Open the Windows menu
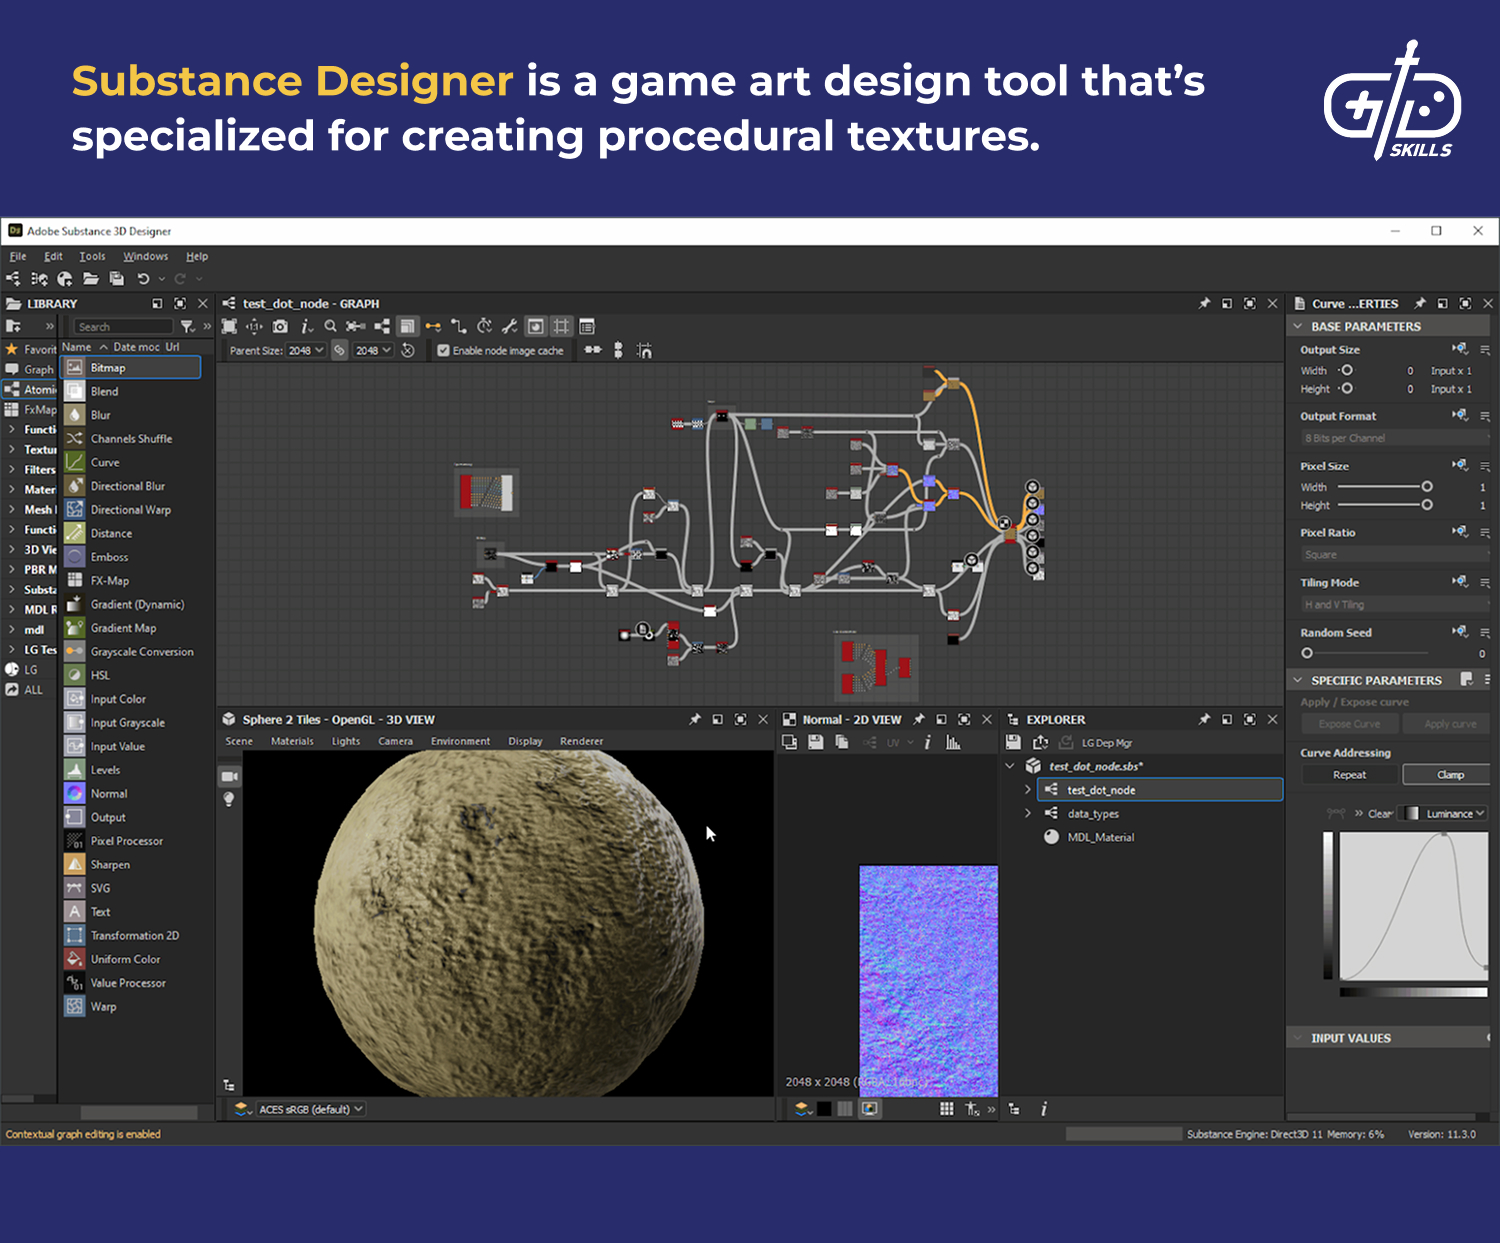 click(145, 256)
